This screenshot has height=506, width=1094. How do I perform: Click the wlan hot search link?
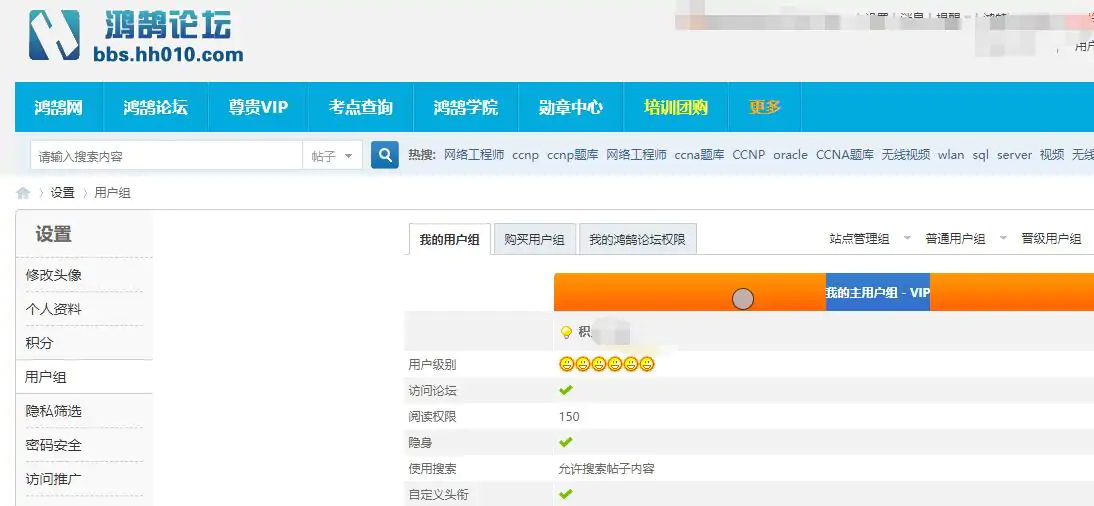[951, 155]
